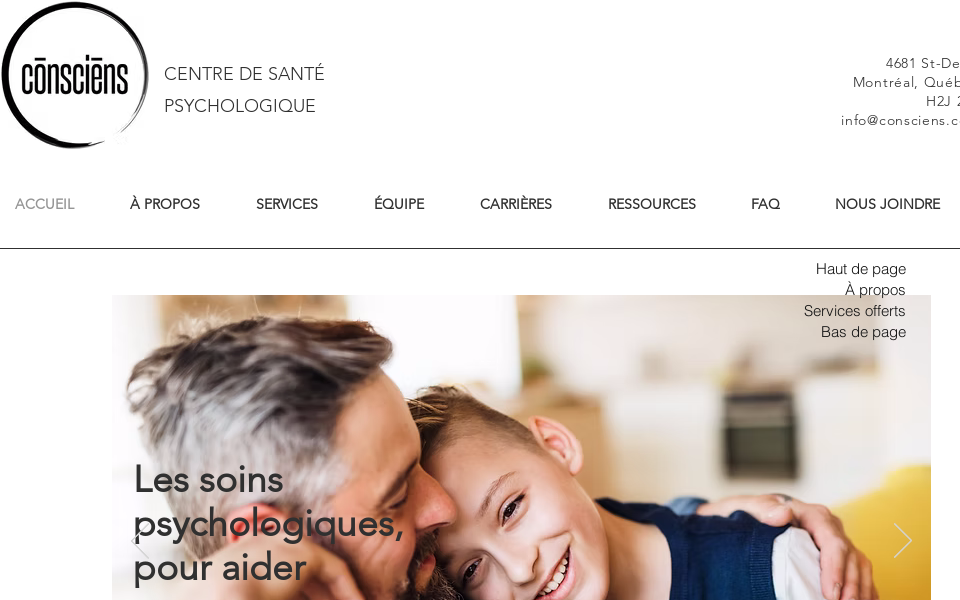Go to previous slide arrow
This screenshot has width=960, height=600.
[x=140, y=541]
